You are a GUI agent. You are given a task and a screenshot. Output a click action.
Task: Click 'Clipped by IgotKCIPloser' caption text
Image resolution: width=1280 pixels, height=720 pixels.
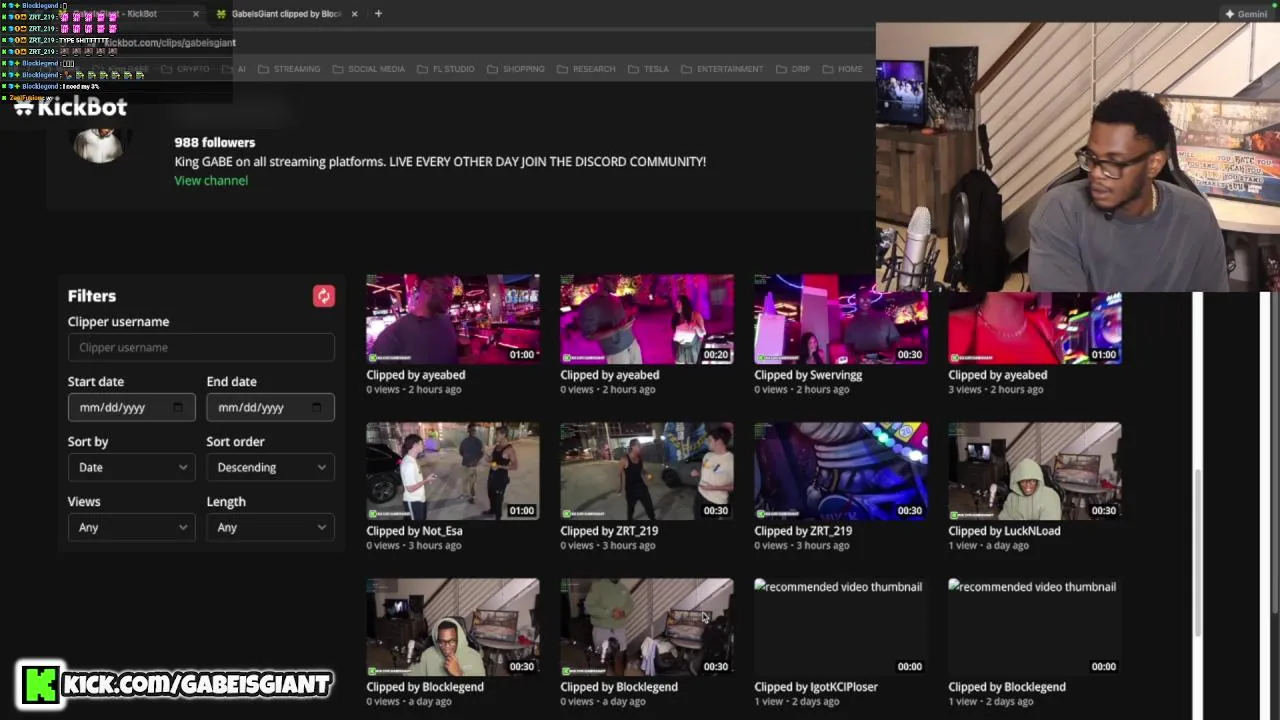click(x=816, y=687)
